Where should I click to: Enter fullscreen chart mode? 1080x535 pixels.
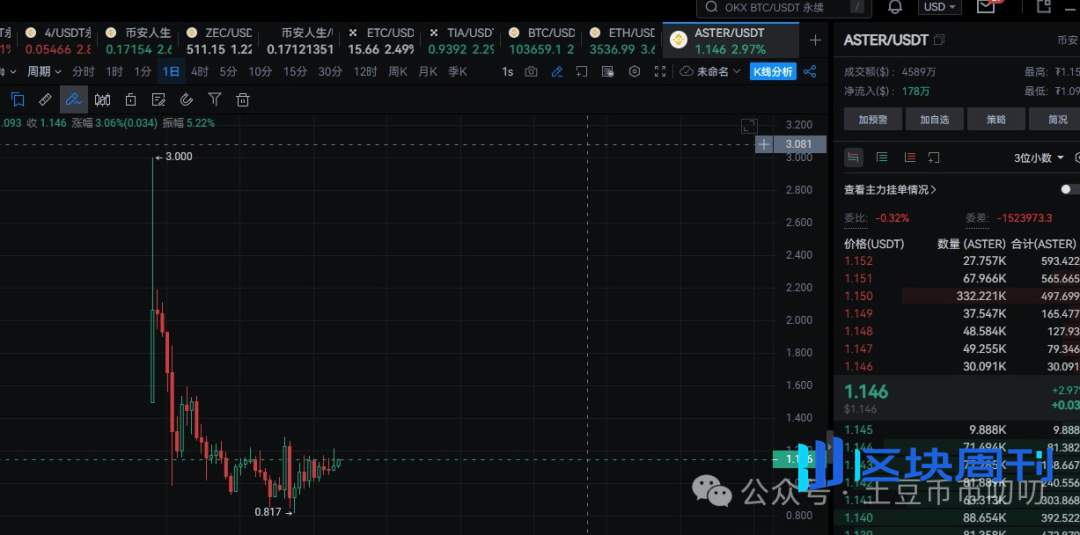(x=660, y=72)
